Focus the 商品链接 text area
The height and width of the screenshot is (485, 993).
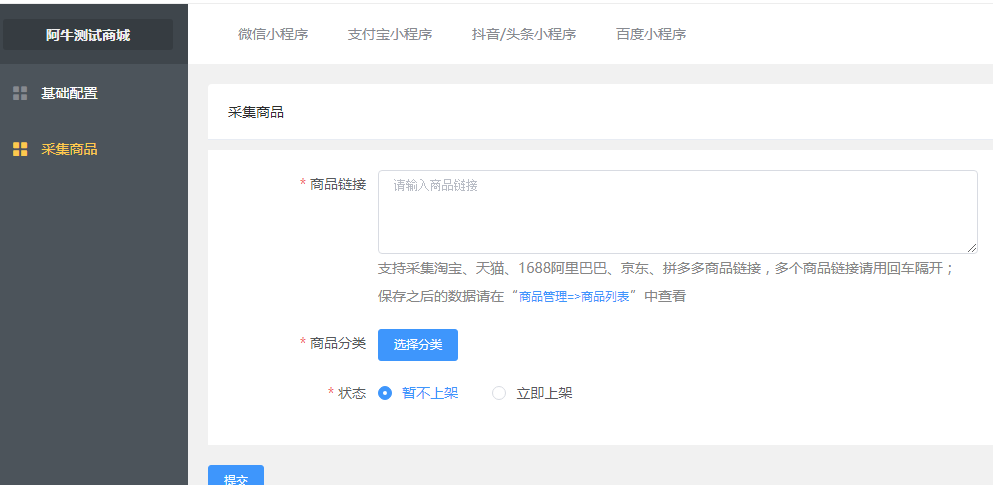point(677,211)
